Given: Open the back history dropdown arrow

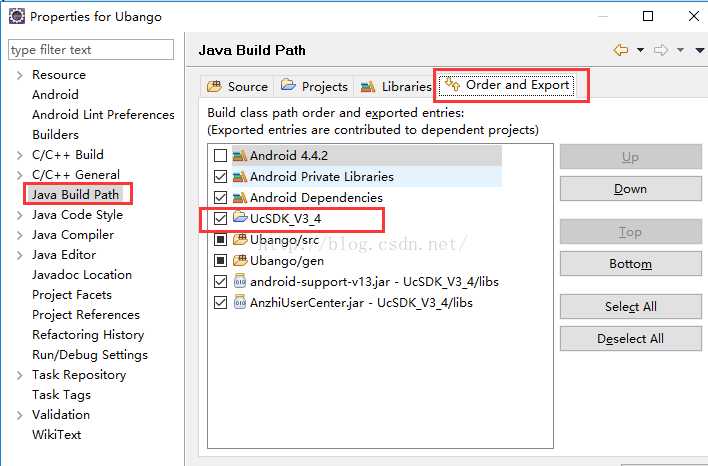Looking at the screenshot, I should click(640, 50).
